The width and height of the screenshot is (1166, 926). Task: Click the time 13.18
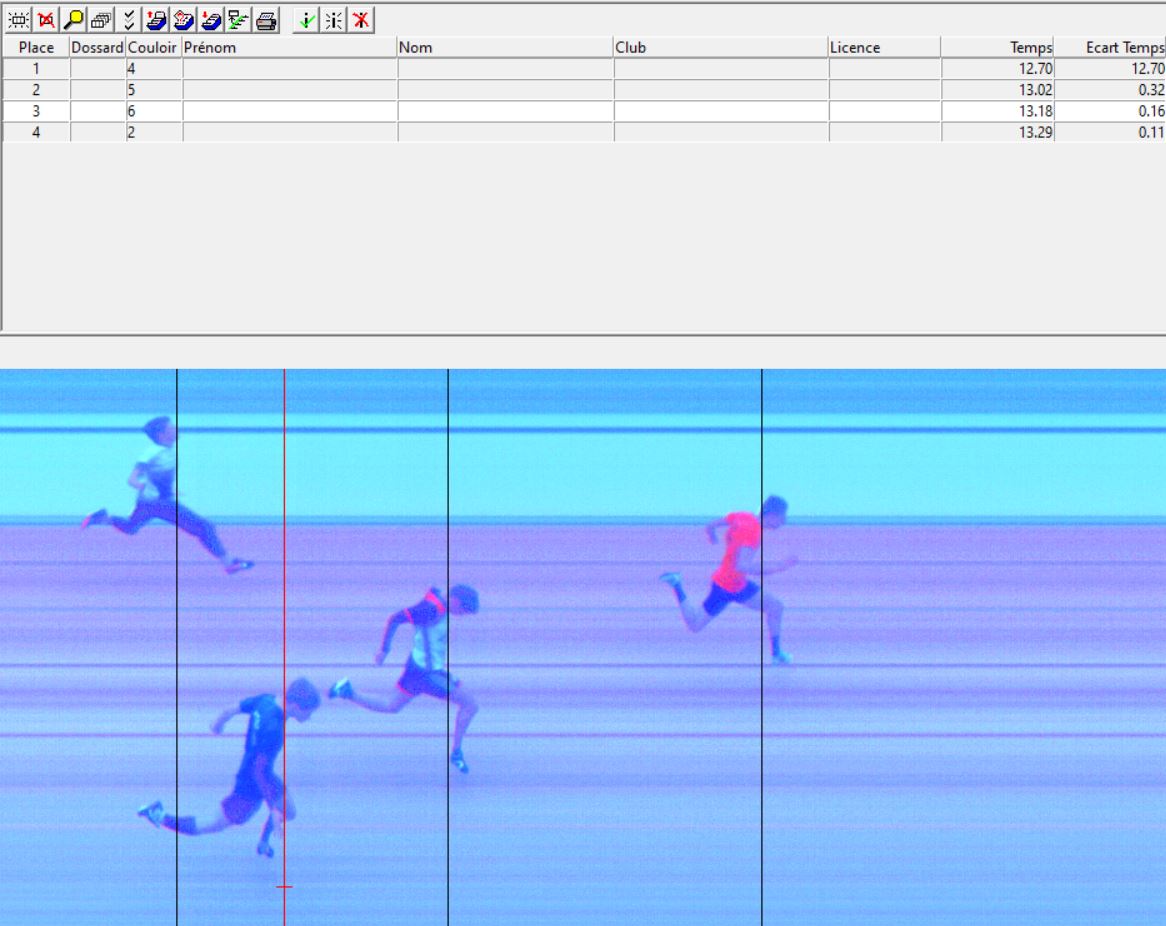tap(1035, 112)
